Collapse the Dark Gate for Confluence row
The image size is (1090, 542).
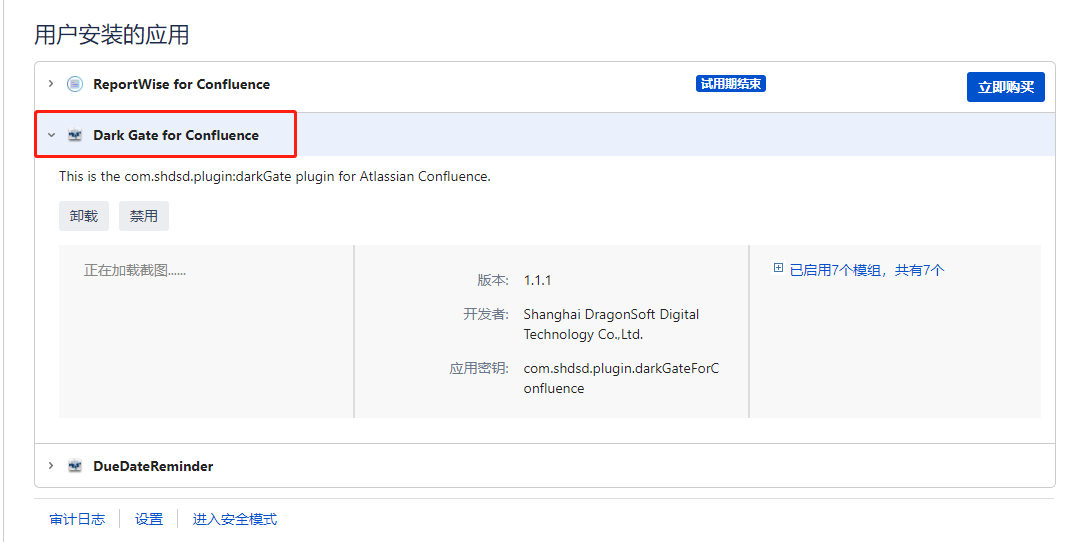(51, 136)
